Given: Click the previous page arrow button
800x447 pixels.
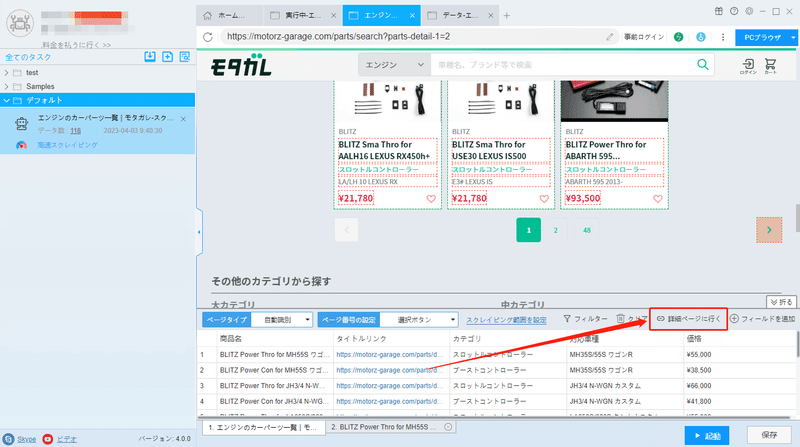Looking at the screenshot, I should coord(346,230).
